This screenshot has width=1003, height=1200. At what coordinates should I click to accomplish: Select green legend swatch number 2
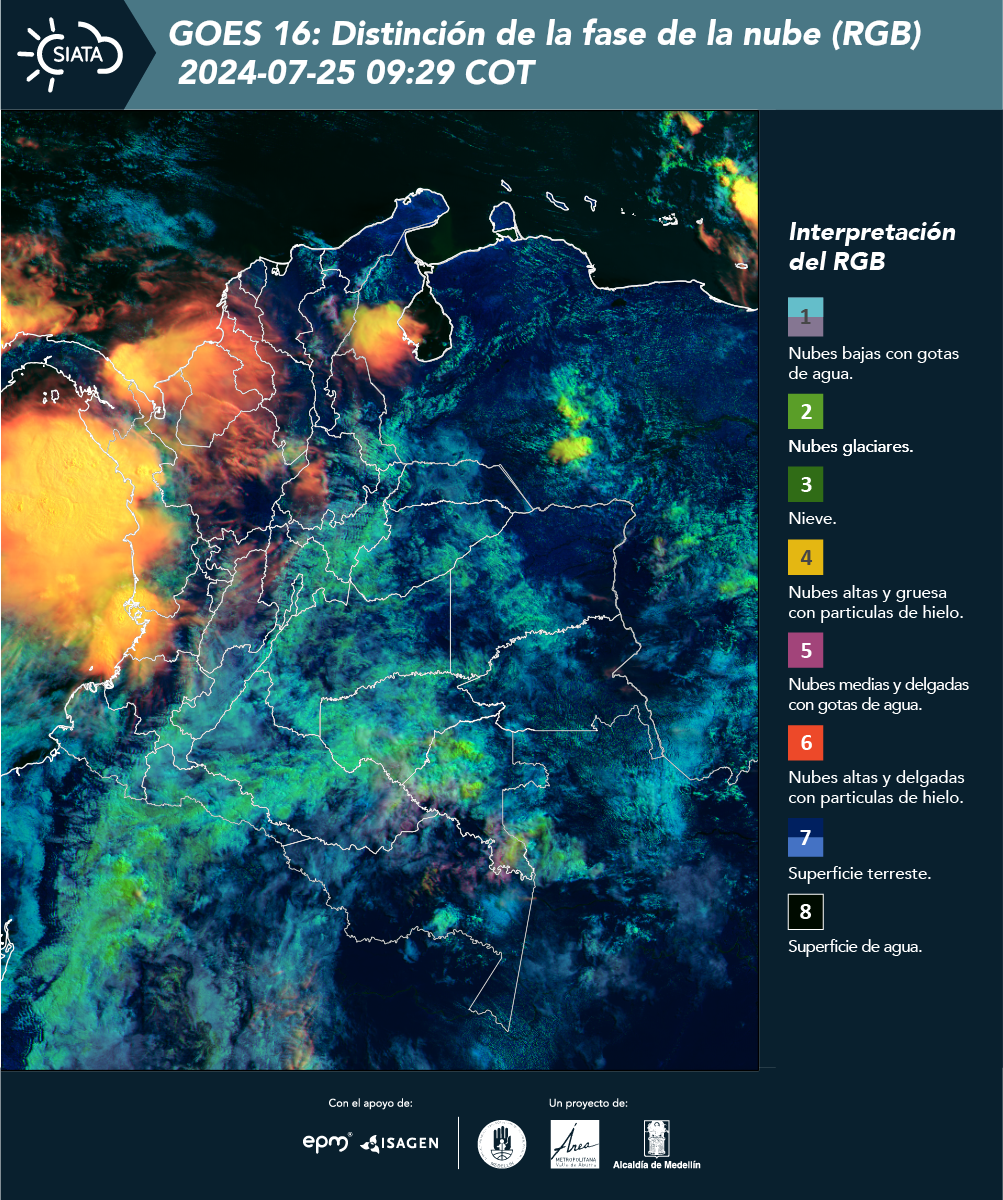(x=805, y=411)
